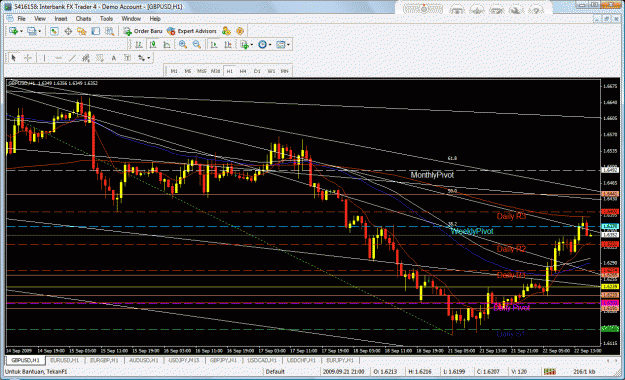Image resolution: width=625 pixels, height=380 pixels.
Task: Expand the Templates dropdown arrow
Action: click(x=288, y=45)
